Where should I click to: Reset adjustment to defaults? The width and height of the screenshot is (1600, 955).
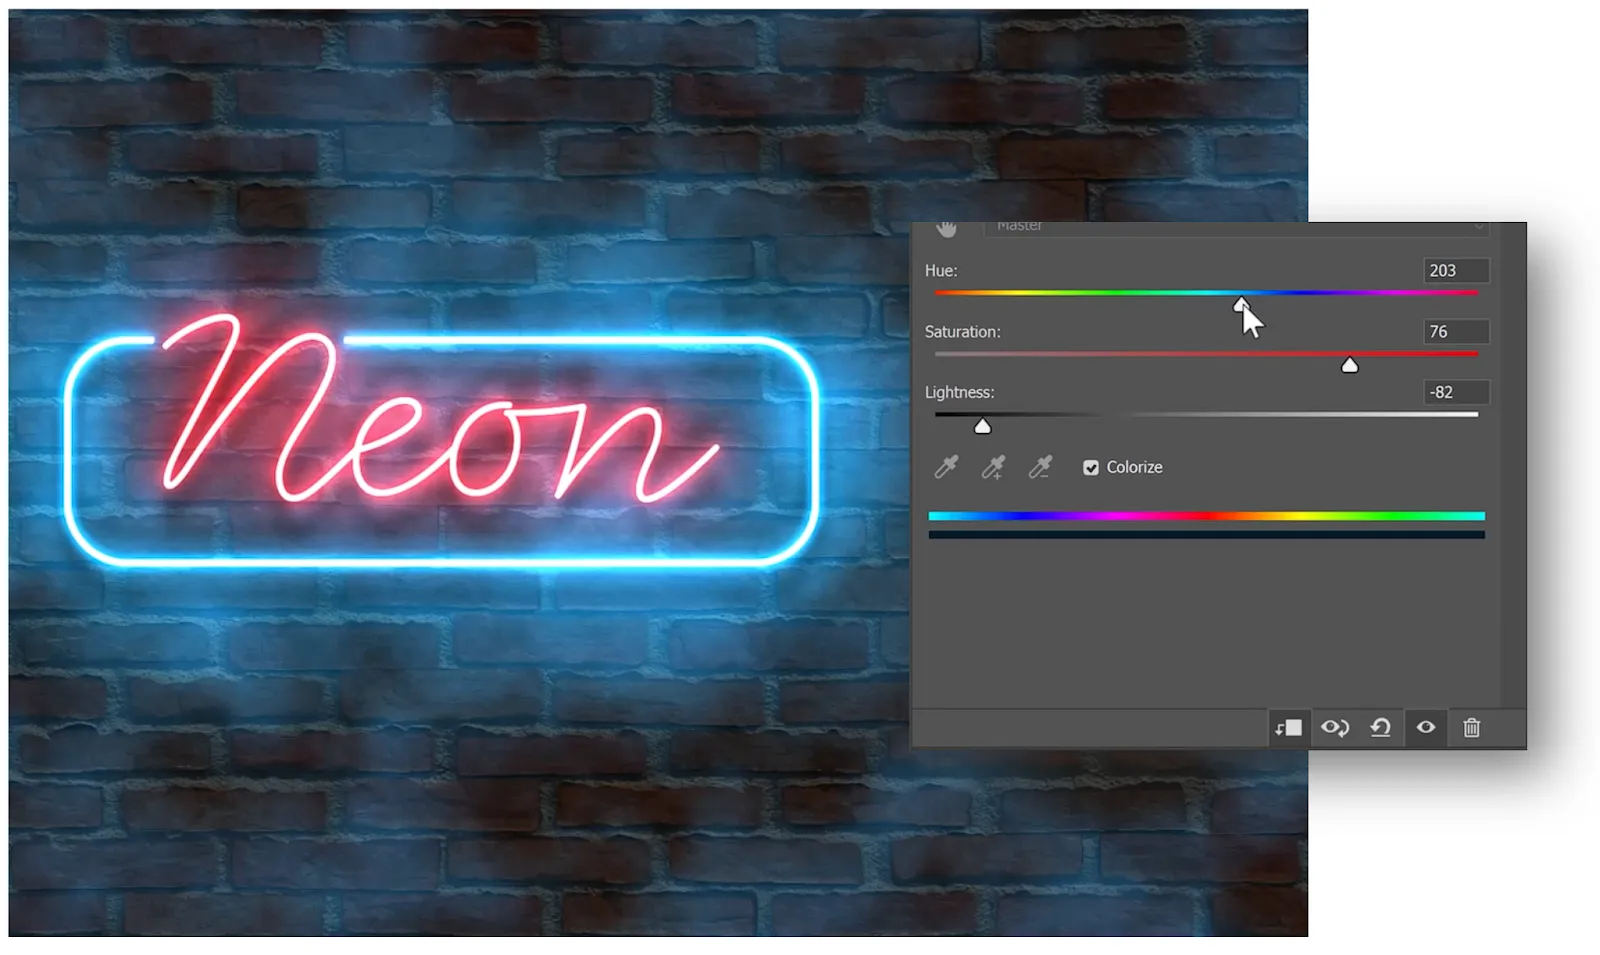coord(1380,728)
